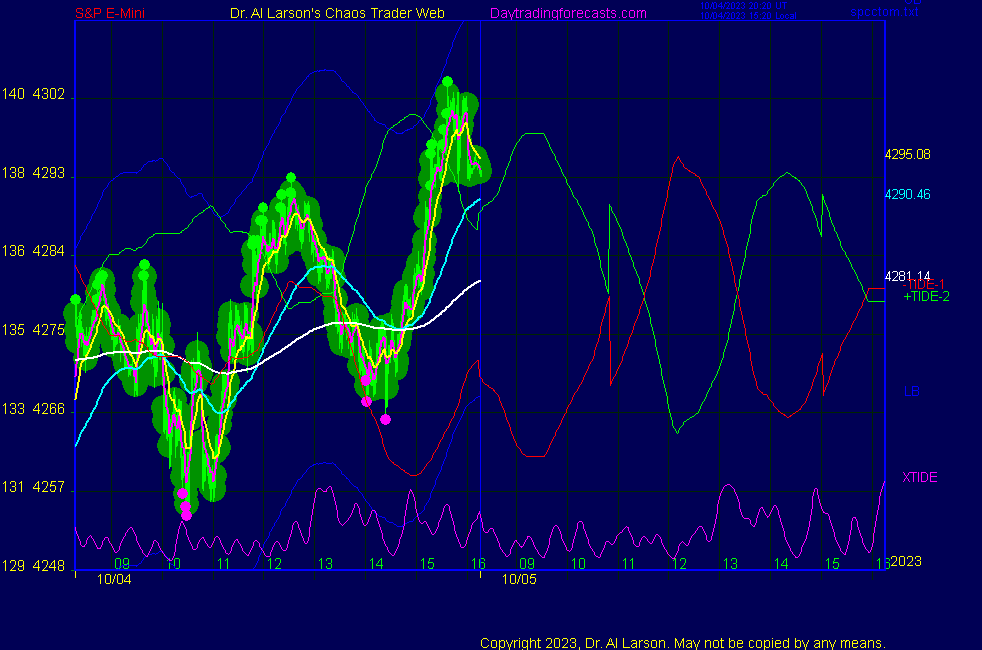Select the white 4281.14 average value
Image resolution: width=982 pixels, height=650 pixels.
[x=907, y=276]
